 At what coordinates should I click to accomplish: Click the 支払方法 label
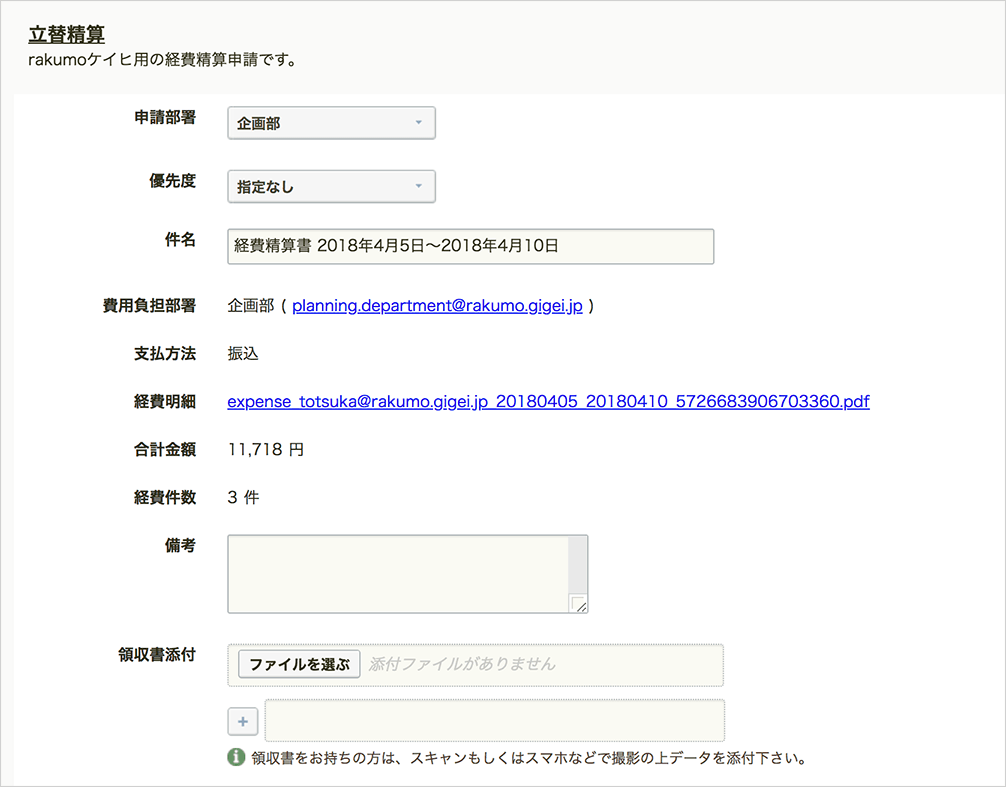165,354
